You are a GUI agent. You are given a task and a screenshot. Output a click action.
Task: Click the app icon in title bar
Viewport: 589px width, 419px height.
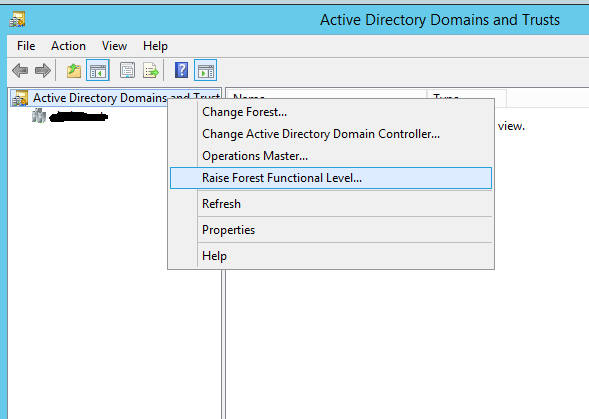pos(17,20)
